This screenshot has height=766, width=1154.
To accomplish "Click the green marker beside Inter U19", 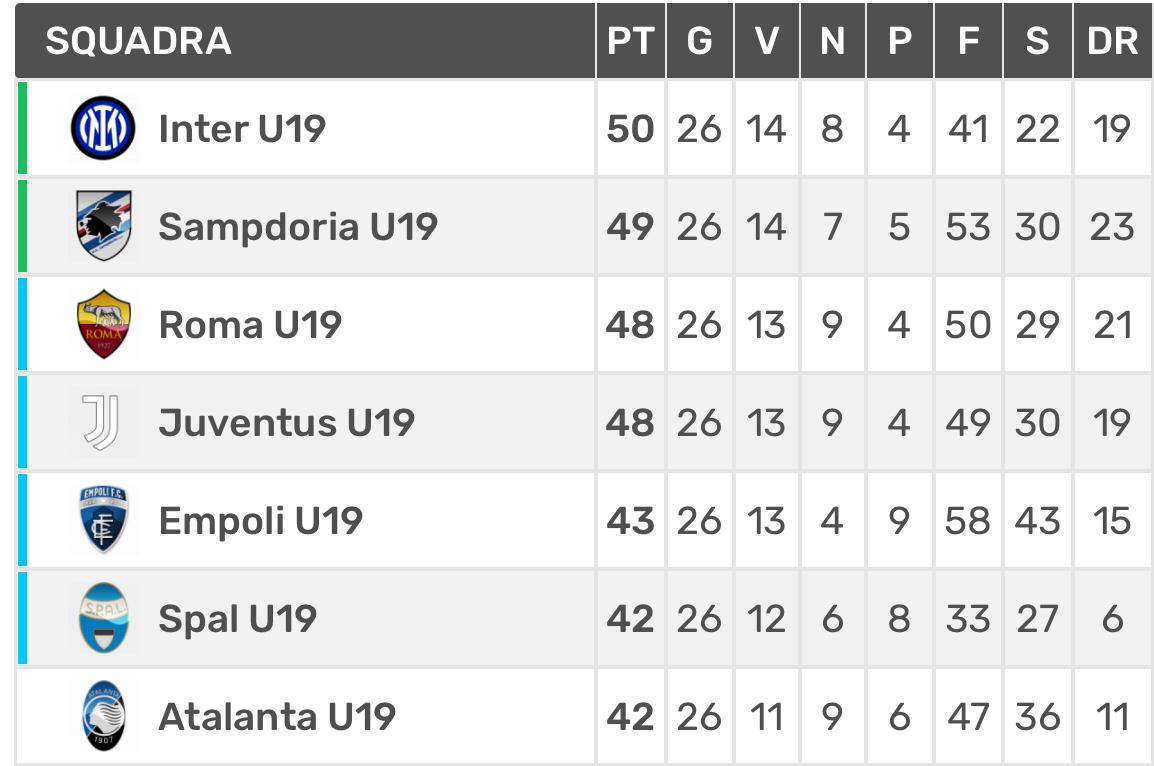I will coord(22,128).
